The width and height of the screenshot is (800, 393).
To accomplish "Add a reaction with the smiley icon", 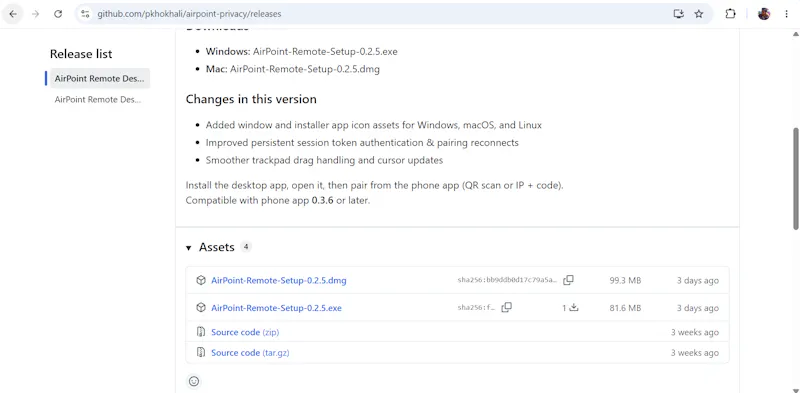I will (x=194, y=381).
